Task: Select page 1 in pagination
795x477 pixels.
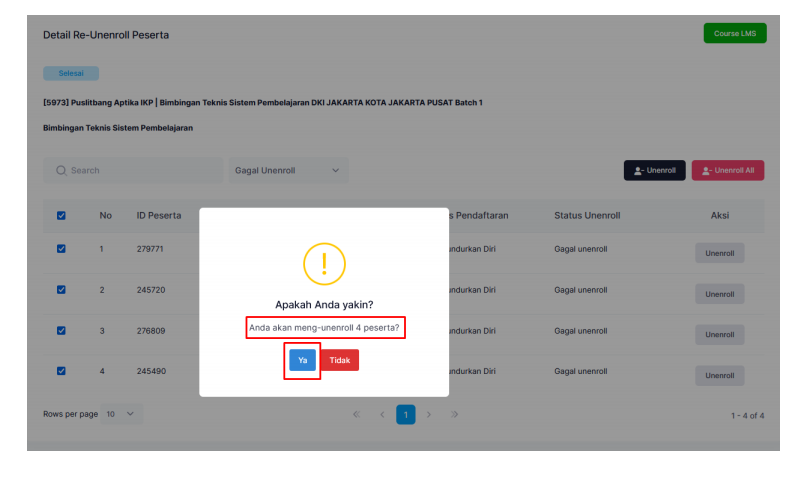Action: point(405,414)
